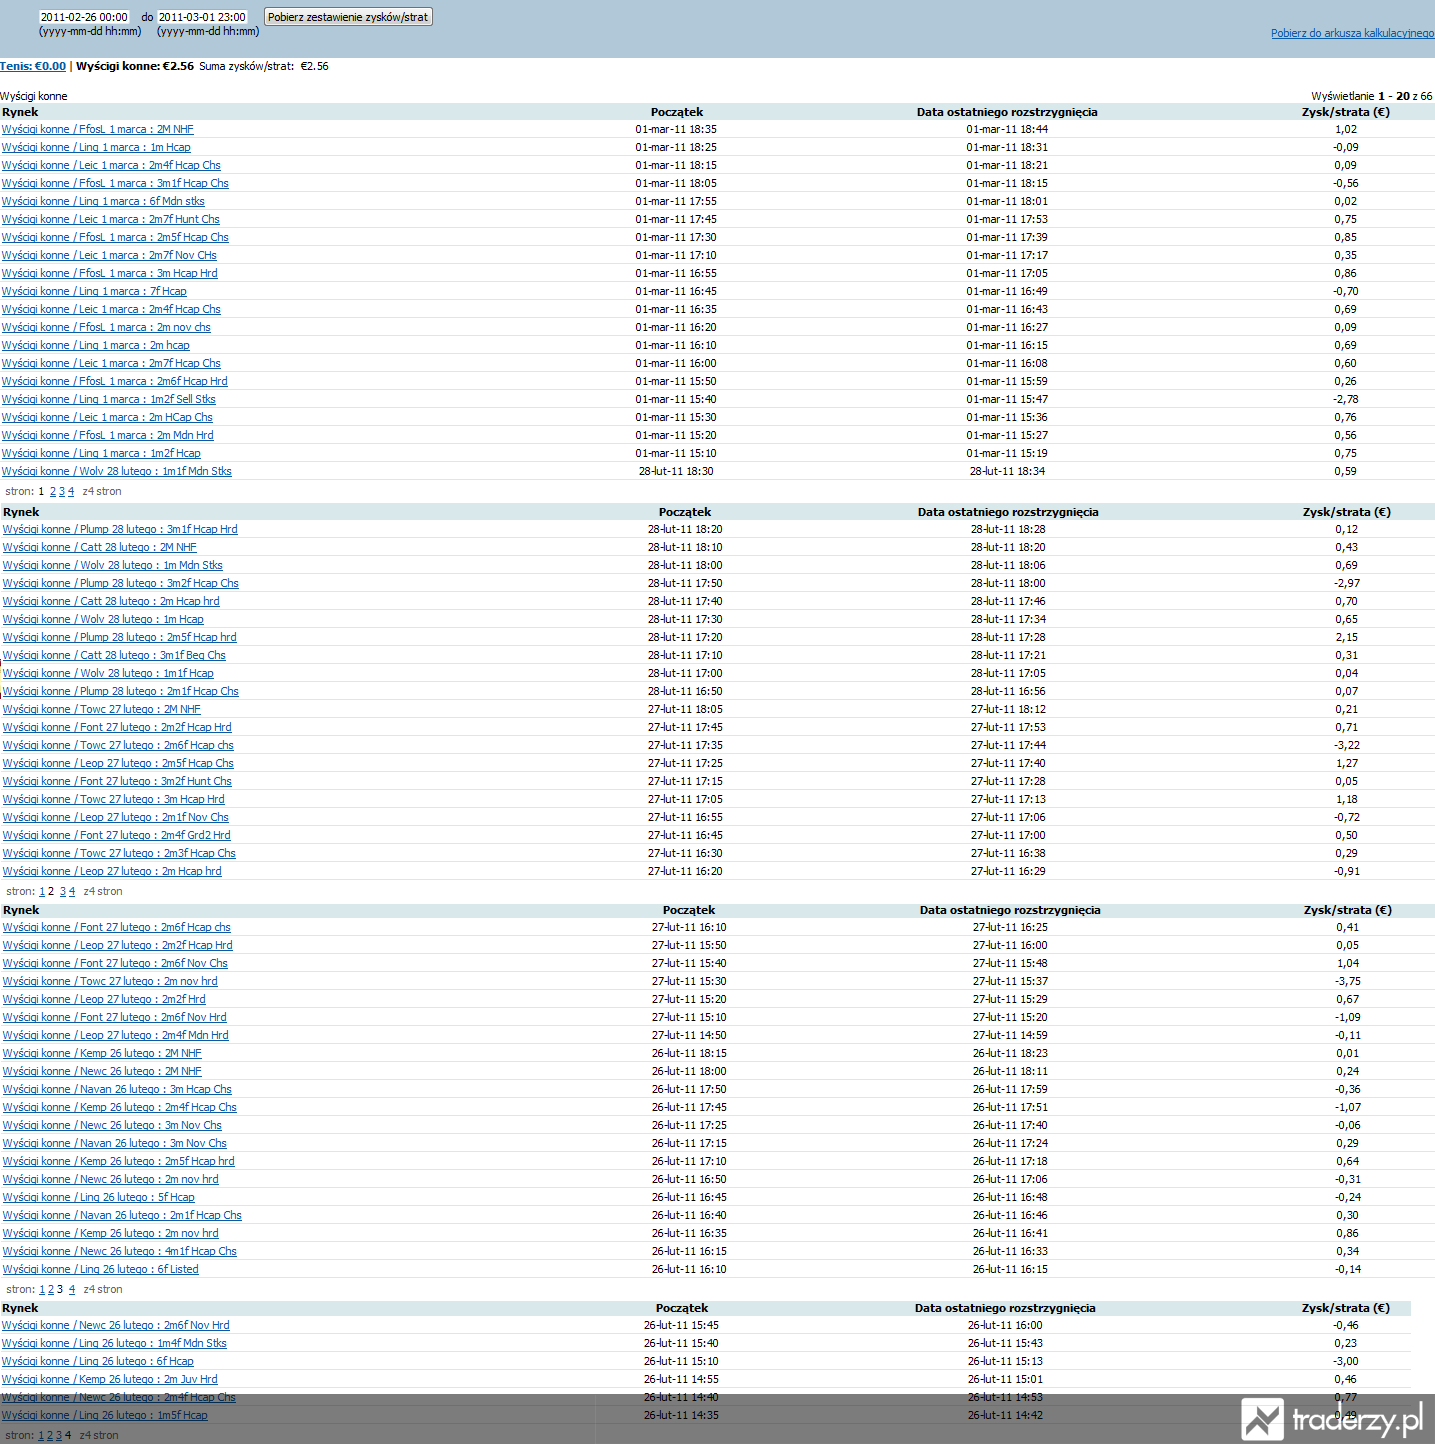Open Towc 27 lutego : 2m3f Hcap Chs
This screenshot has height=1444, width=1435.
pos(119,853)
